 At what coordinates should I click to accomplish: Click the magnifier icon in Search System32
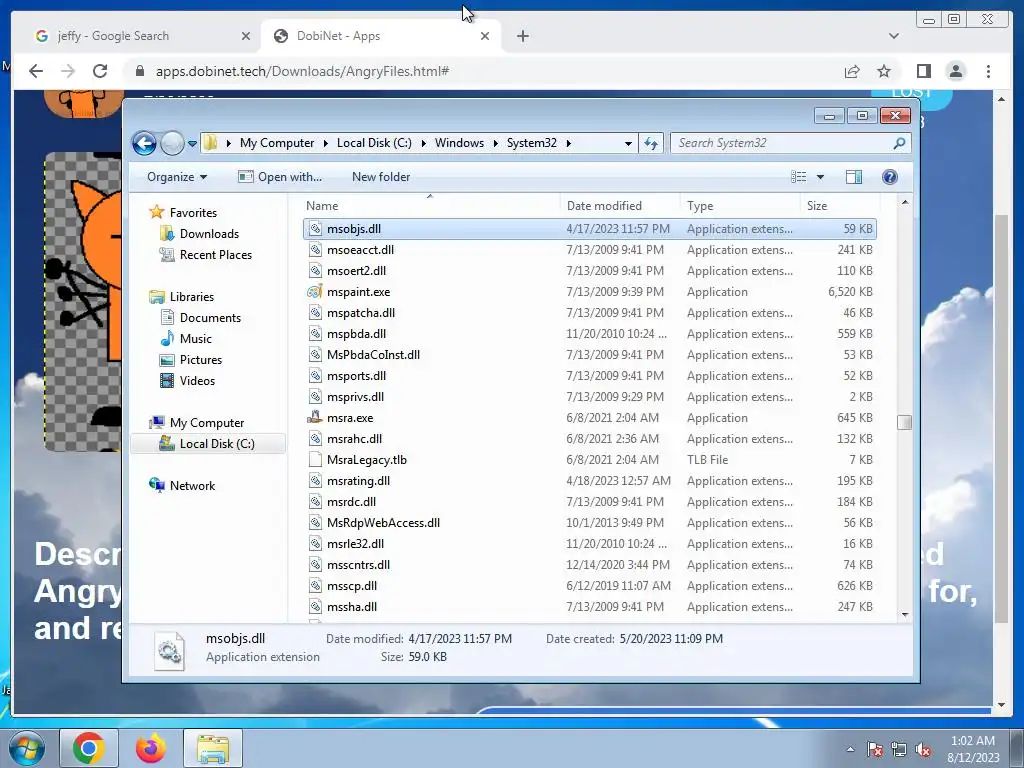pyautogui.click(x=899, y=143)
